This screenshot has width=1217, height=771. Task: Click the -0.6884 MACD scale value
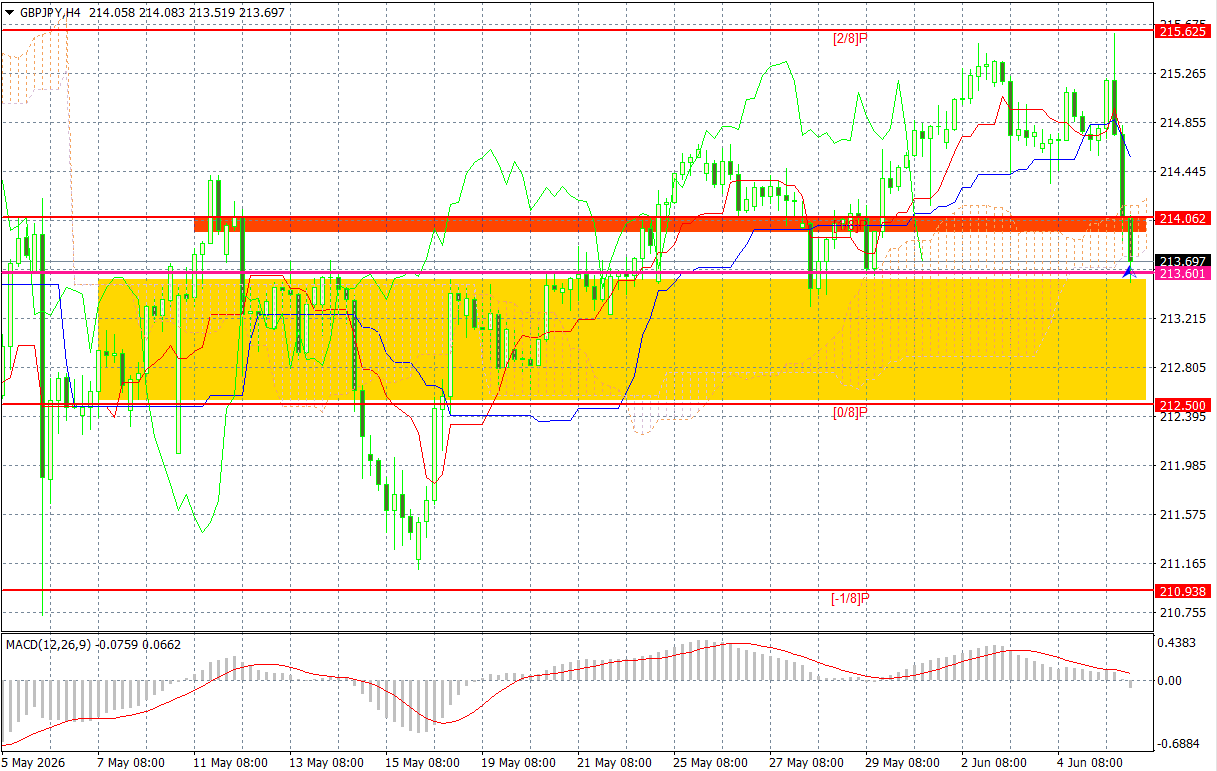[x=1177, y=743]
